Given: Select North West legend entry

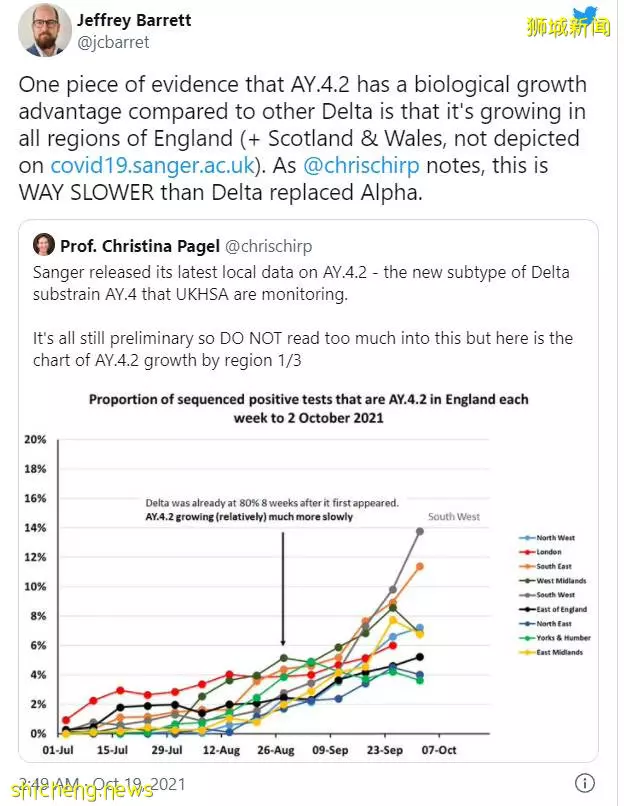Looking at the screenshot, I should coord(546,538).
